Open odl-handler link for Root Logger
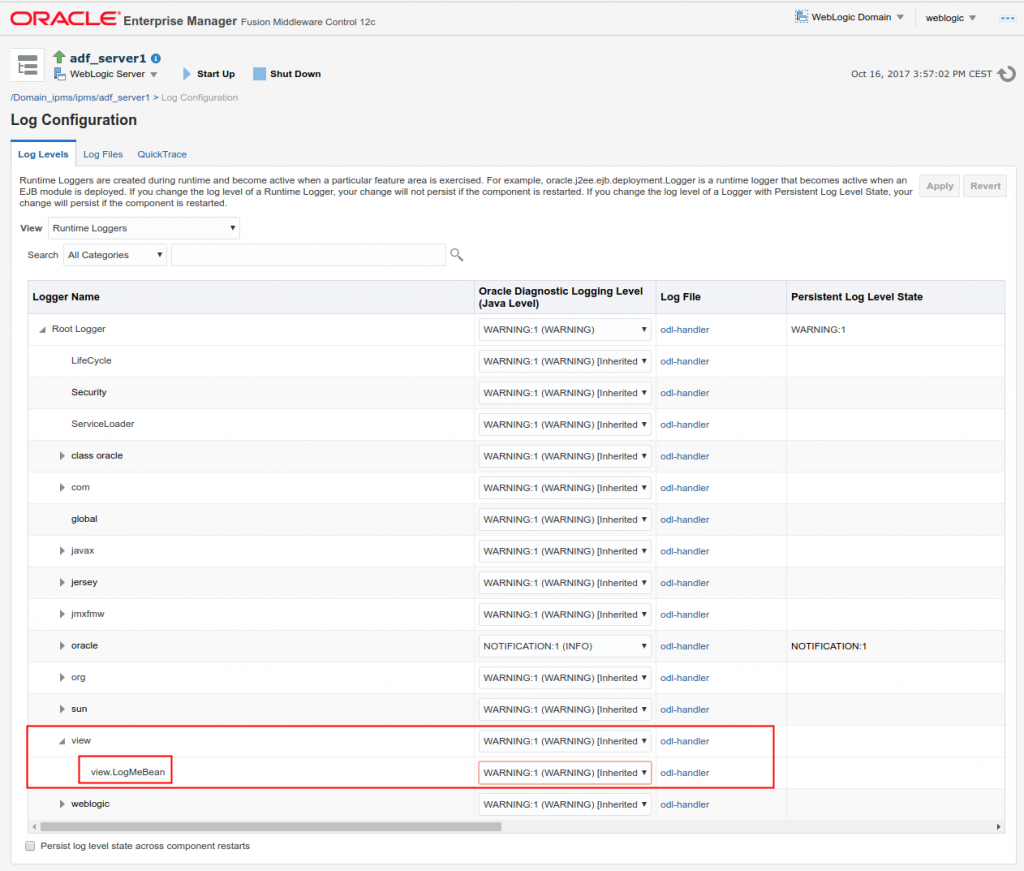Viewport: 1024px width, 871px height. tap(684, 329)
